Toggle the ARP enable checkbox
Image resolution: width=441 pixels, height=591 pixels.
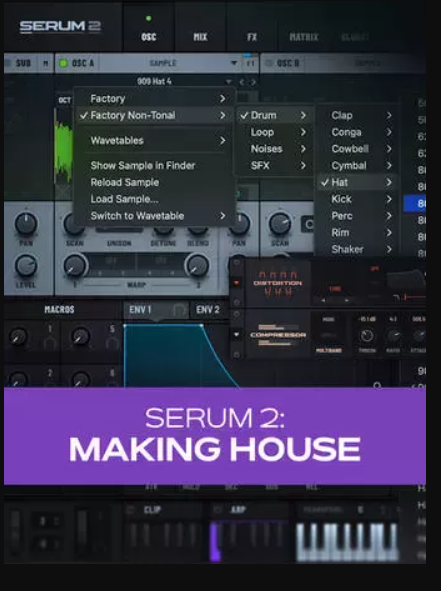click(218, 510)
